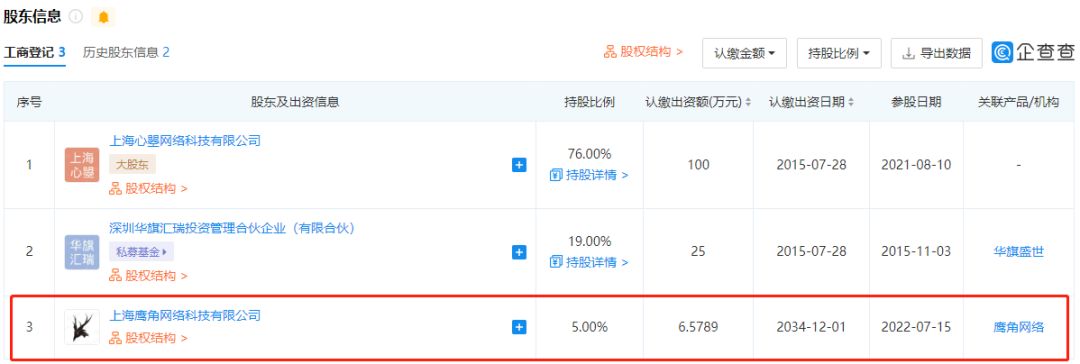The image size is (1080, 364).
Task: Click the 2015-11-03 date cell
Action: point(916,252)
